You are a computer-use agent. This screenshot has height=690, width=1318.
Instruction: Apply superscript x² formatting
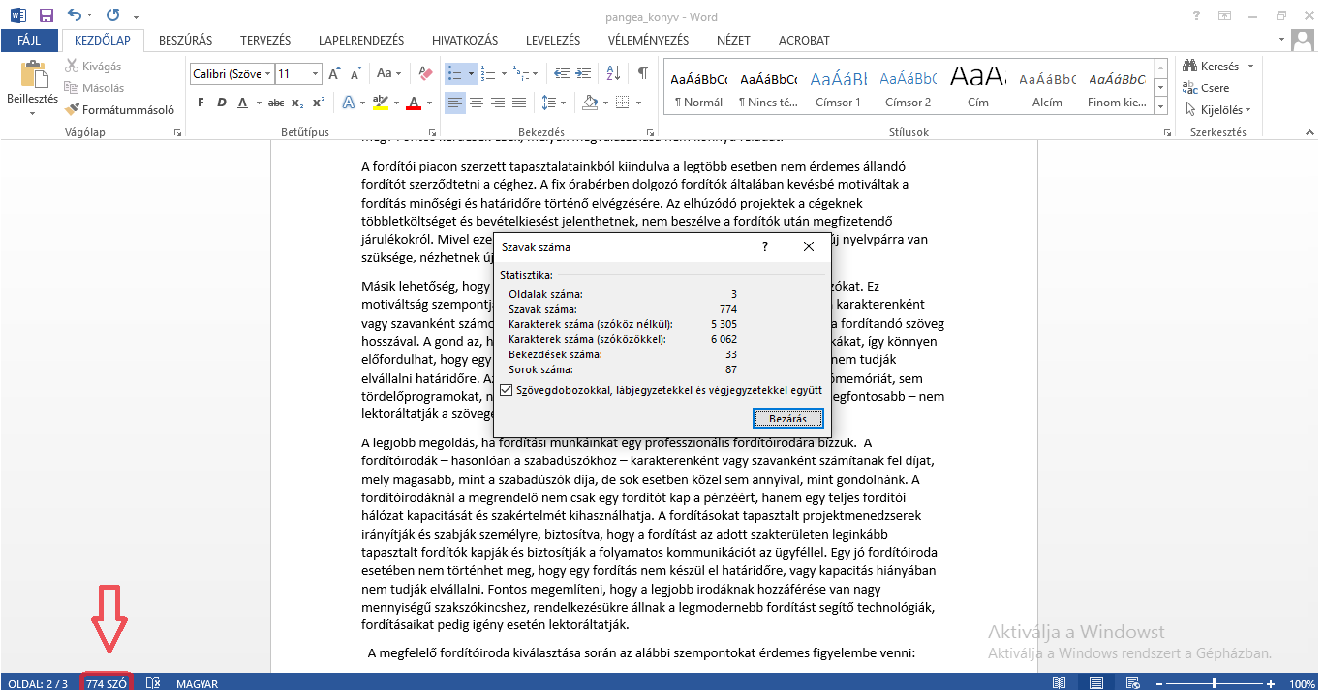coord(317,103)
